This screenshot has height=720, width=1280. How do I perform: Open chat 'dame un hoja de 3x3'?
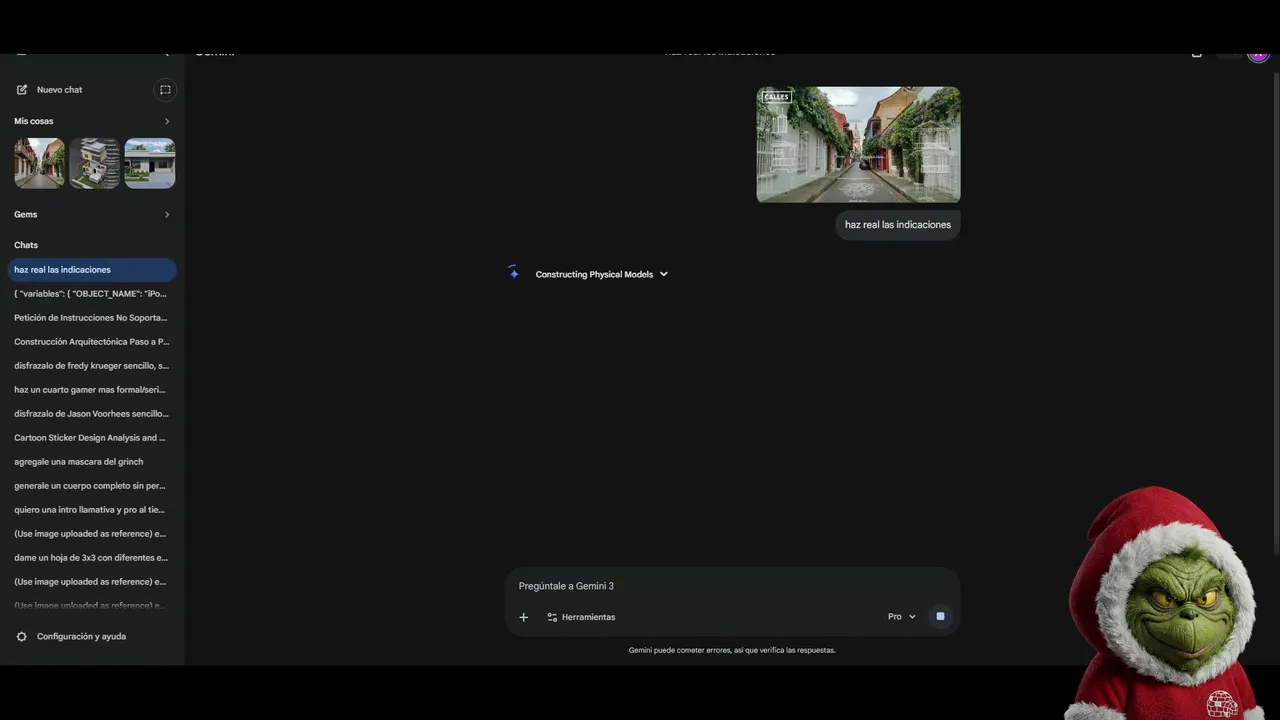(92, 558)
